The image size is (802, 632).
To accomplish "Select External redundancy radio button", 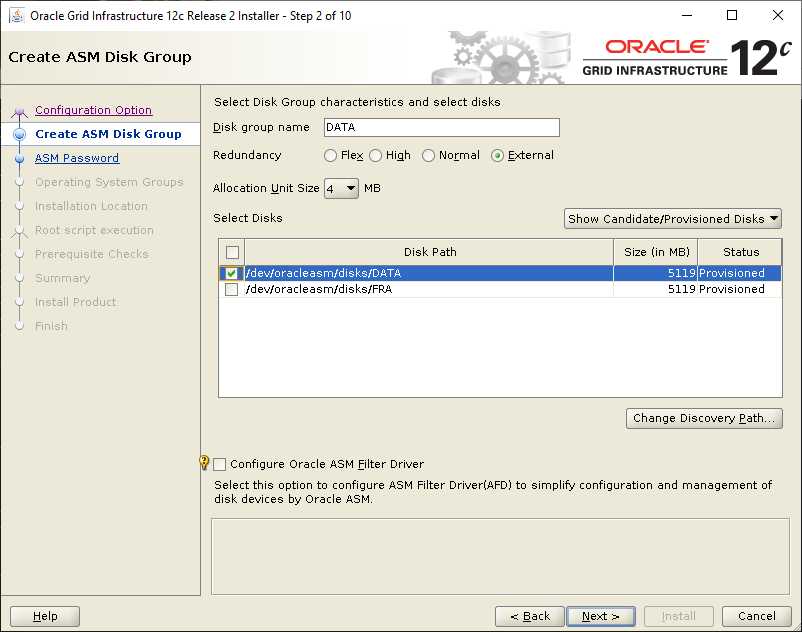I will click(x=497, y=155).
